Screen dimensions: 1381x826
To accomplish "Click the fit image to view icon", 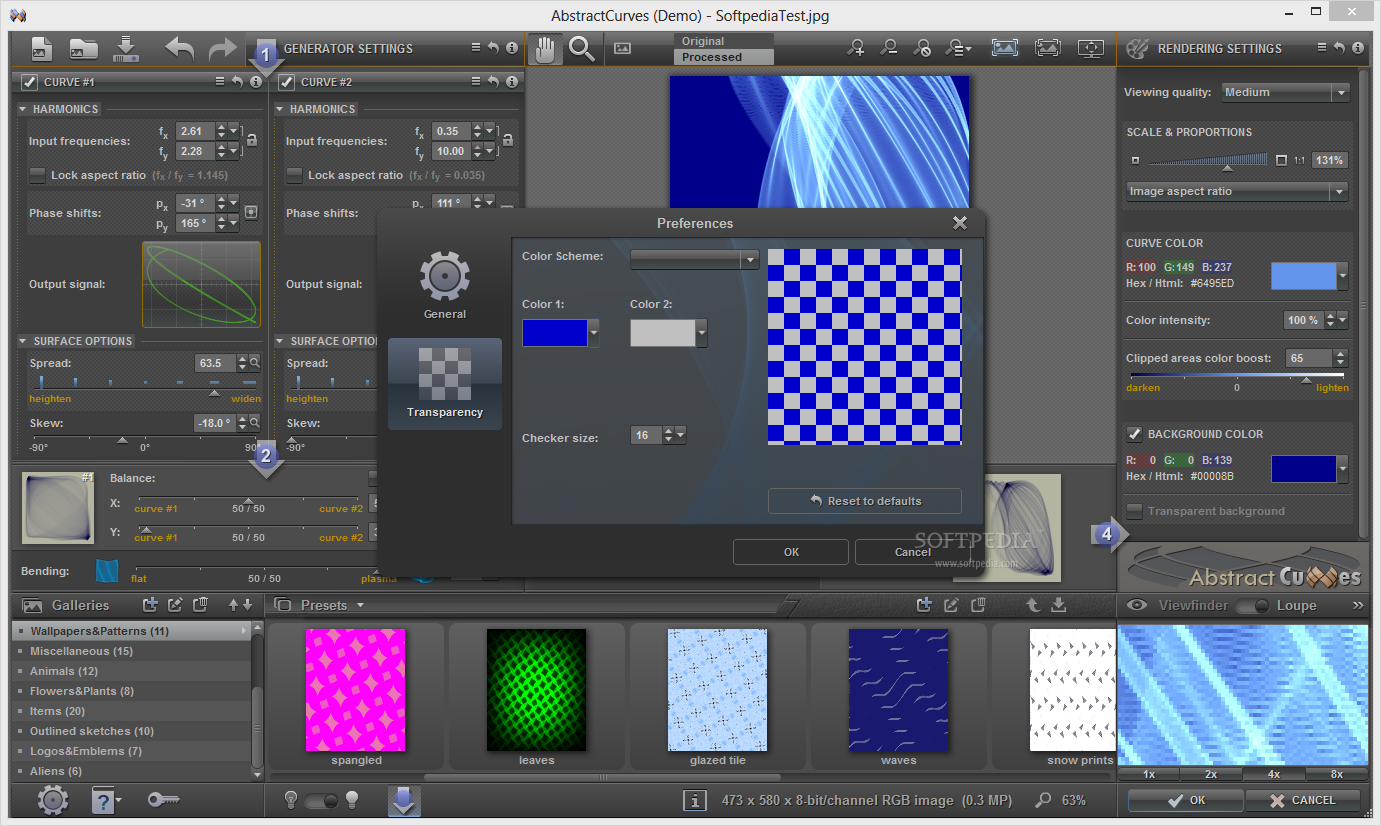I will [1005, 47].
